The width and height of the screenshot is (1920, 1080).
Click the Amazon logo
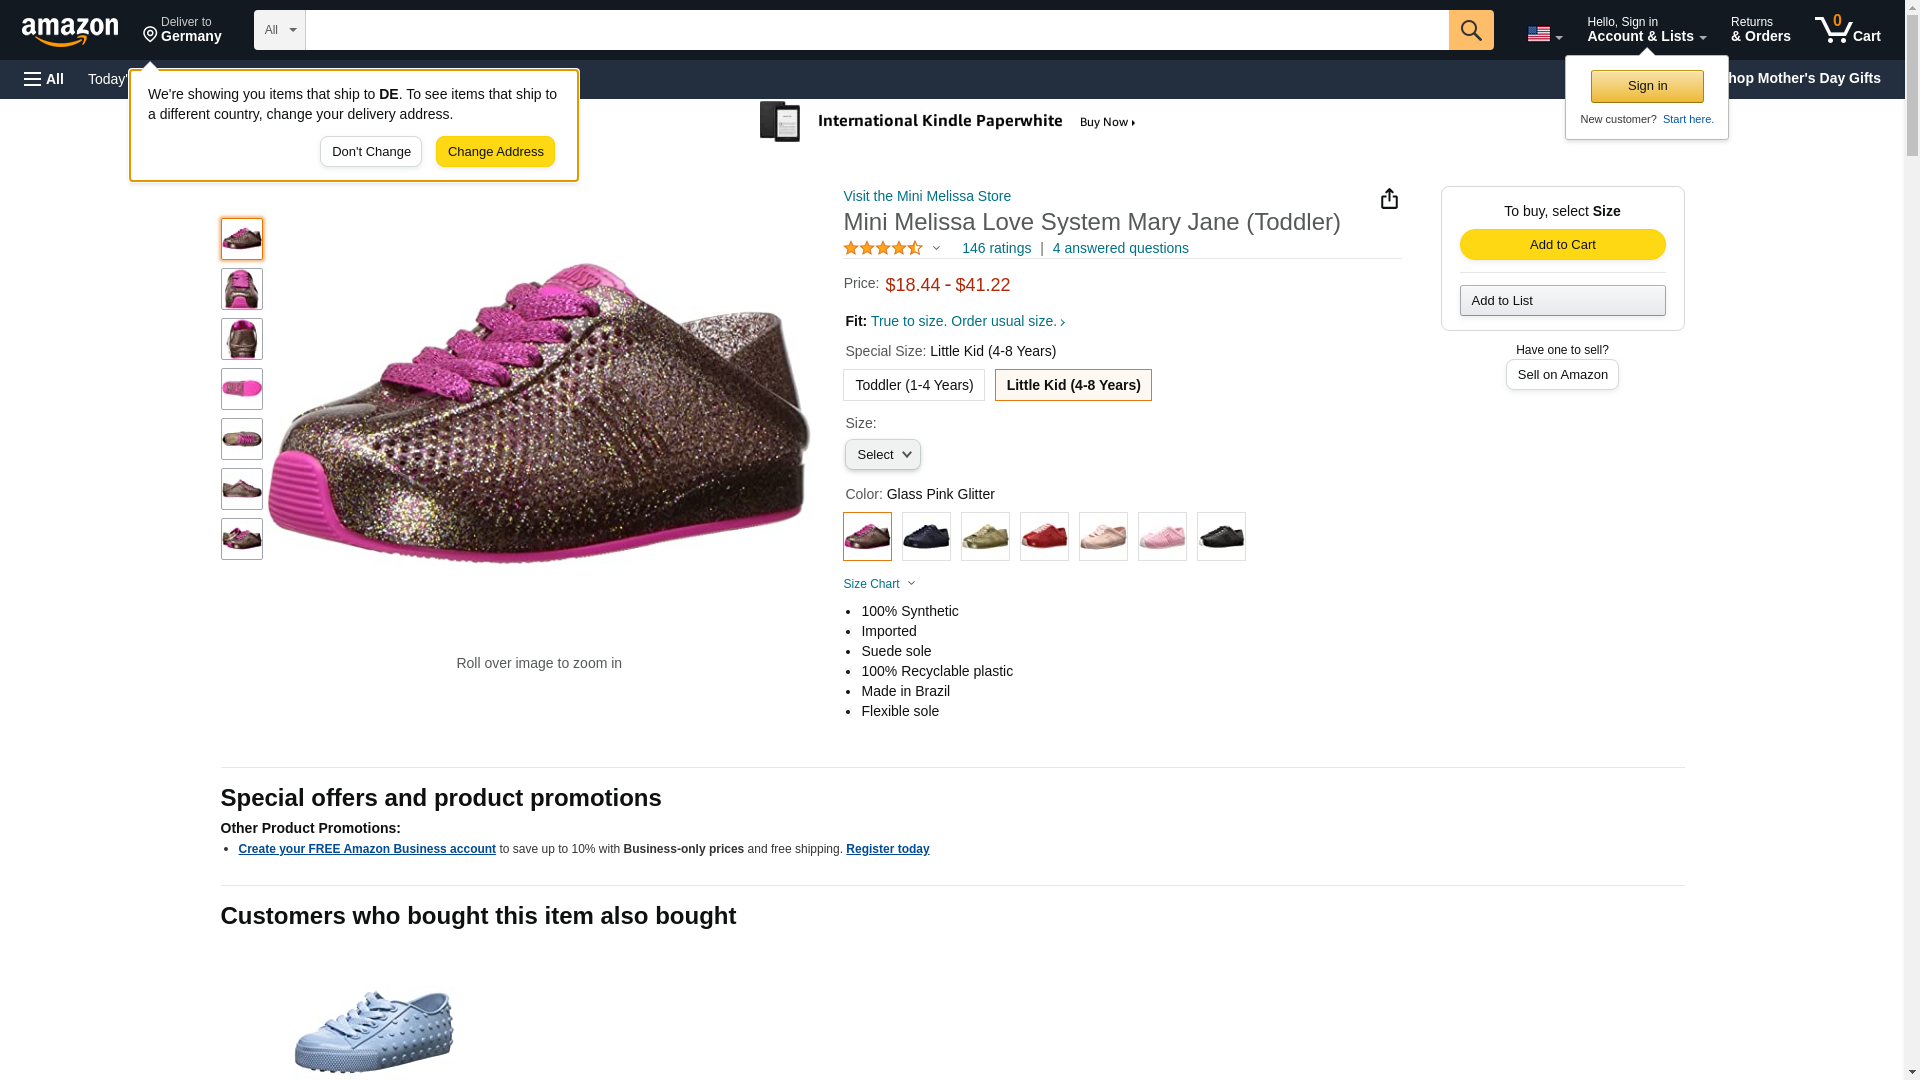coord(70,31)
